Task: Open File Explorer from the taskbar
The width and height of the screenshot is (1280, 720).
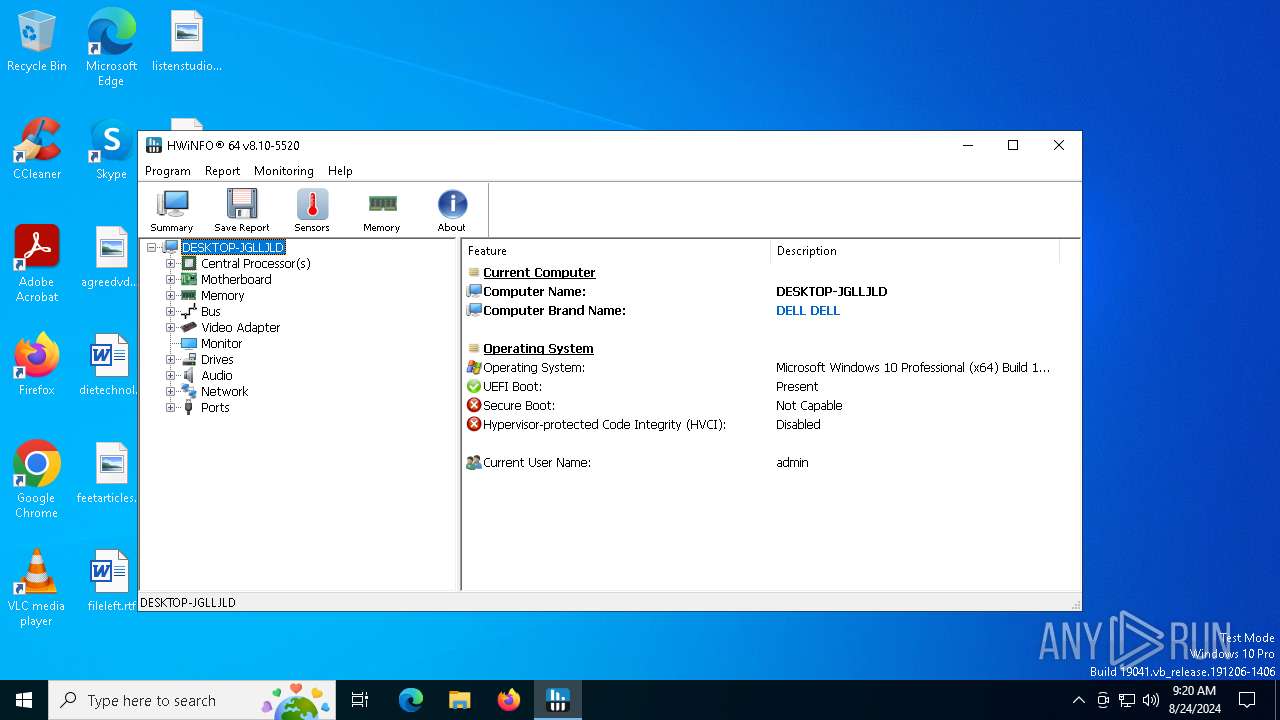Action: (460, 700)
